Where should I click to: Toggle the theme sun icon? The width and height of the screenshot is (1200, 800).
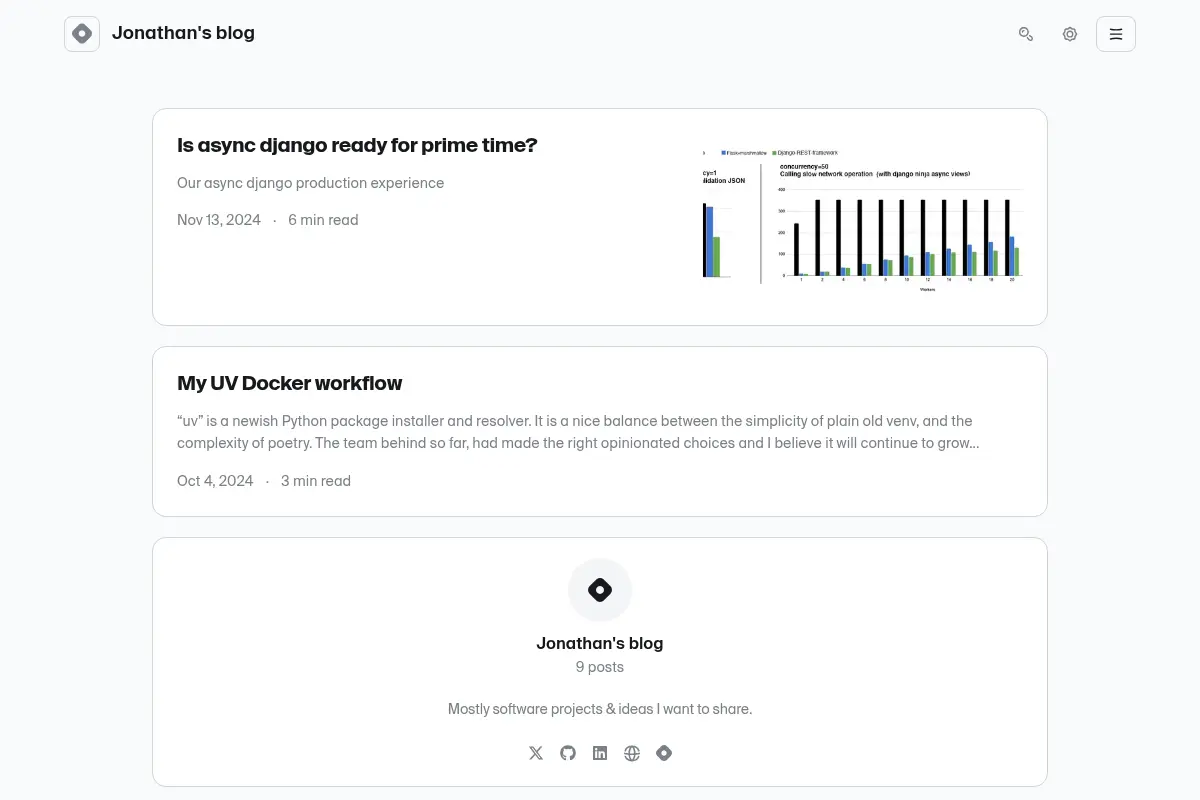tap(1070, 34)
